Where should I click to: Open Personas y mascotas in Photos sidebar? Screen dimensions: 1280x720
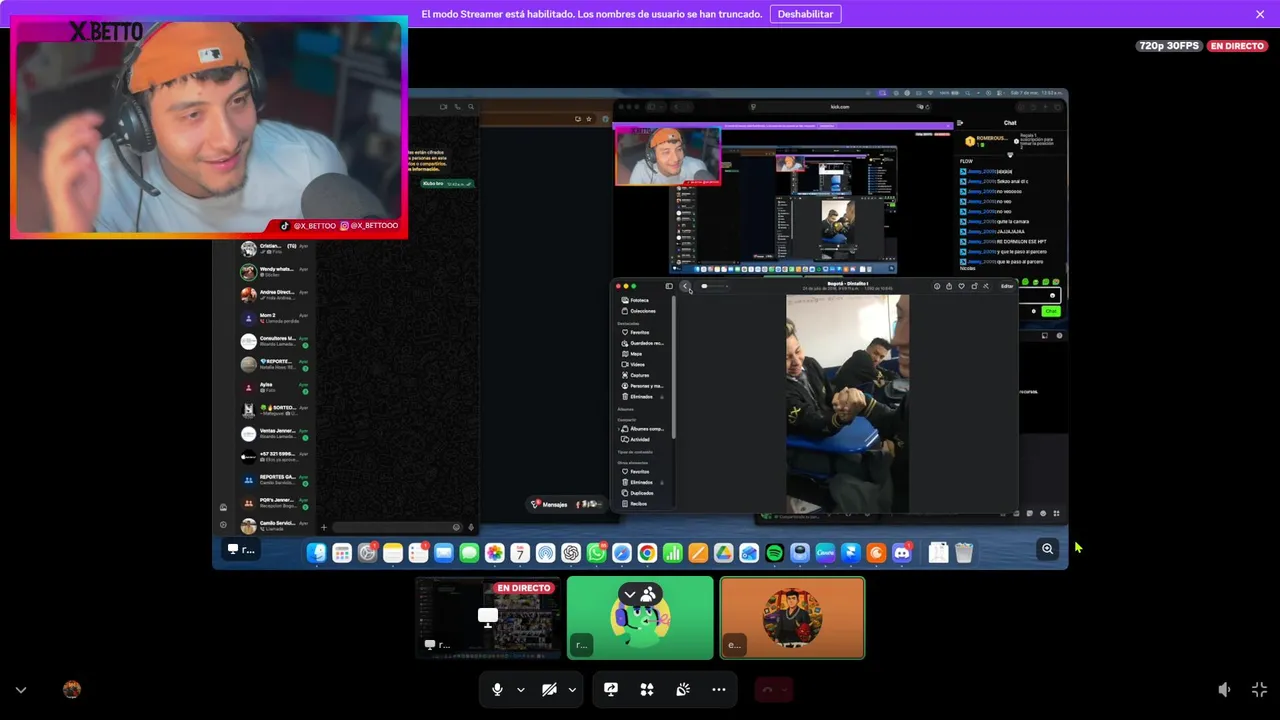642,386
